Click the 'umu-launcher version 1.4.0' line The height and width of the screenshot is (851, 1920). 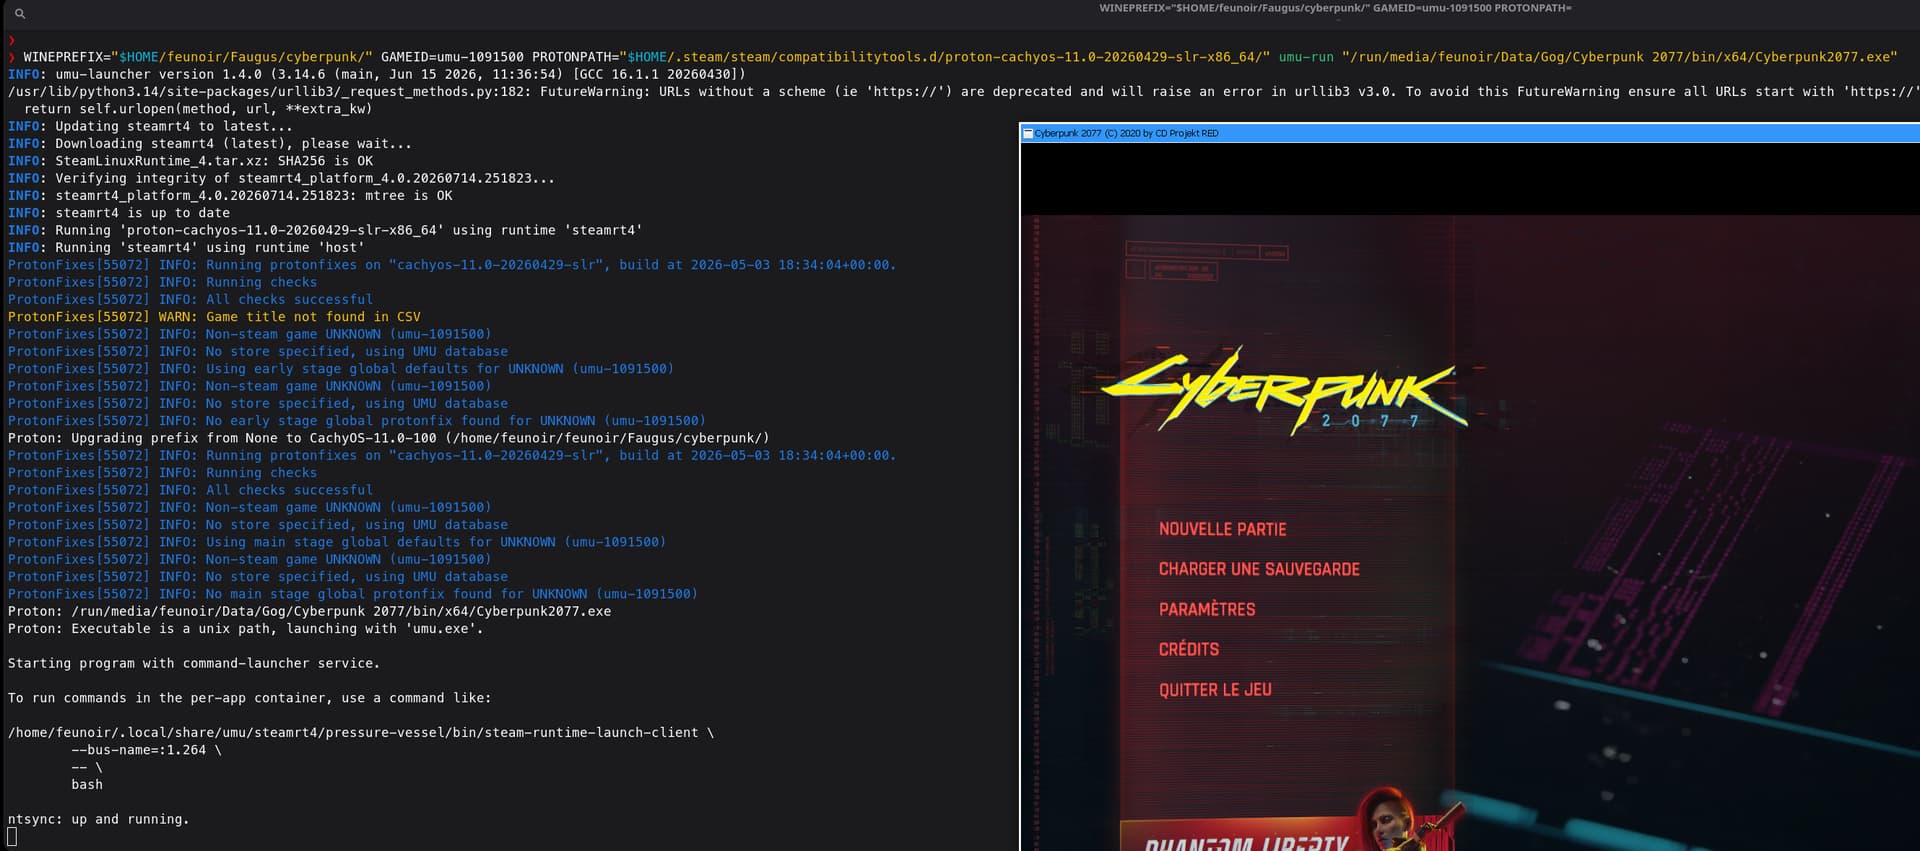[377, 74]
